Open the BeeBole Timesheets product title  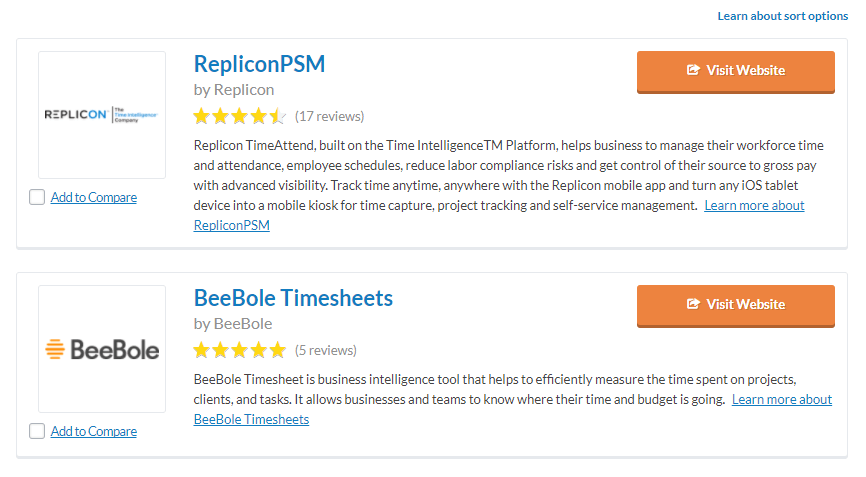tap(293, 298)
